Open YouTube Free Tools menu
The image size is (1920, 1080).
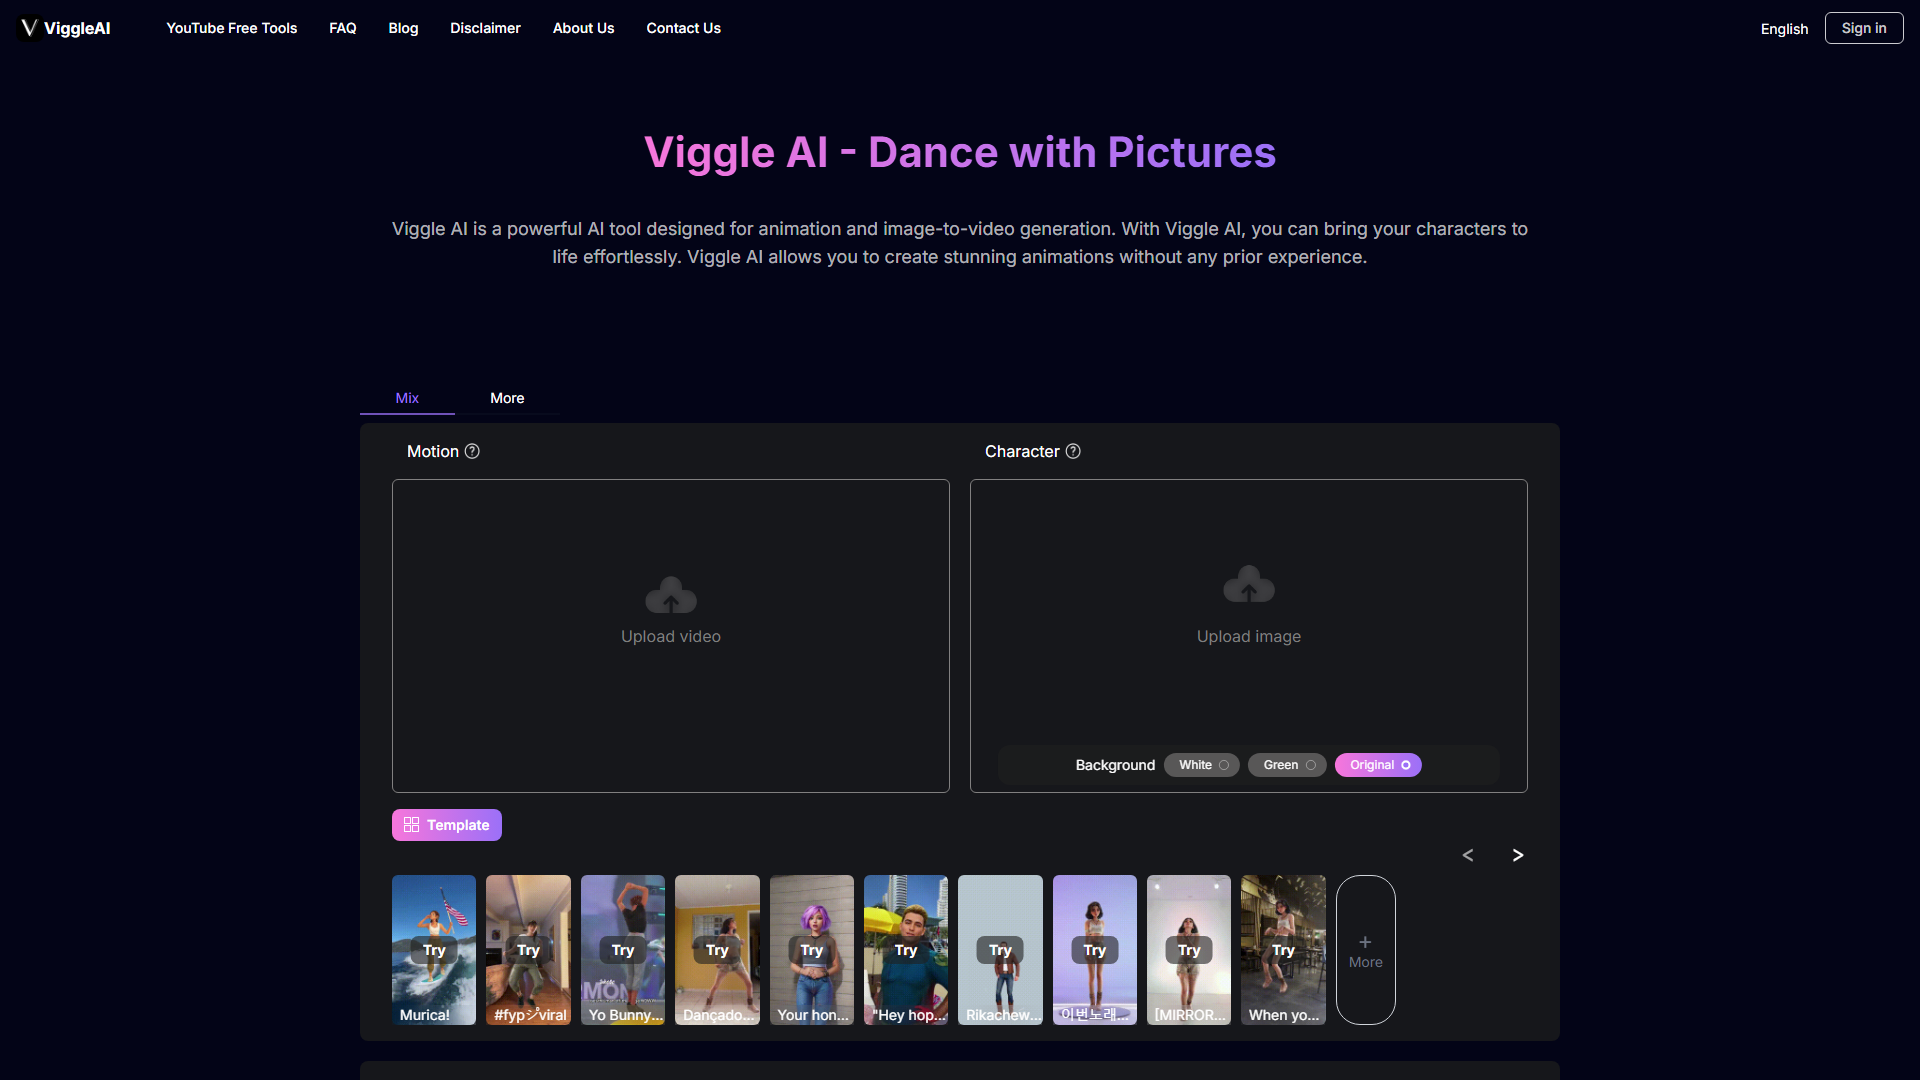click(232, 28)
